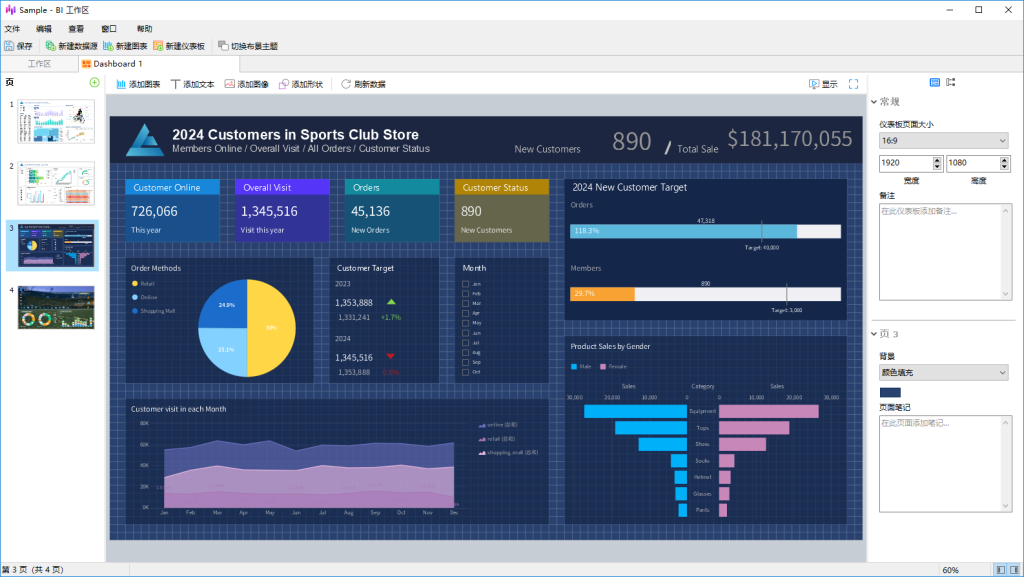Enable the Aug checkbox in Month list
Image resolution: width=1024 pixels, height=577 pixels.
(x=466, y=352)
